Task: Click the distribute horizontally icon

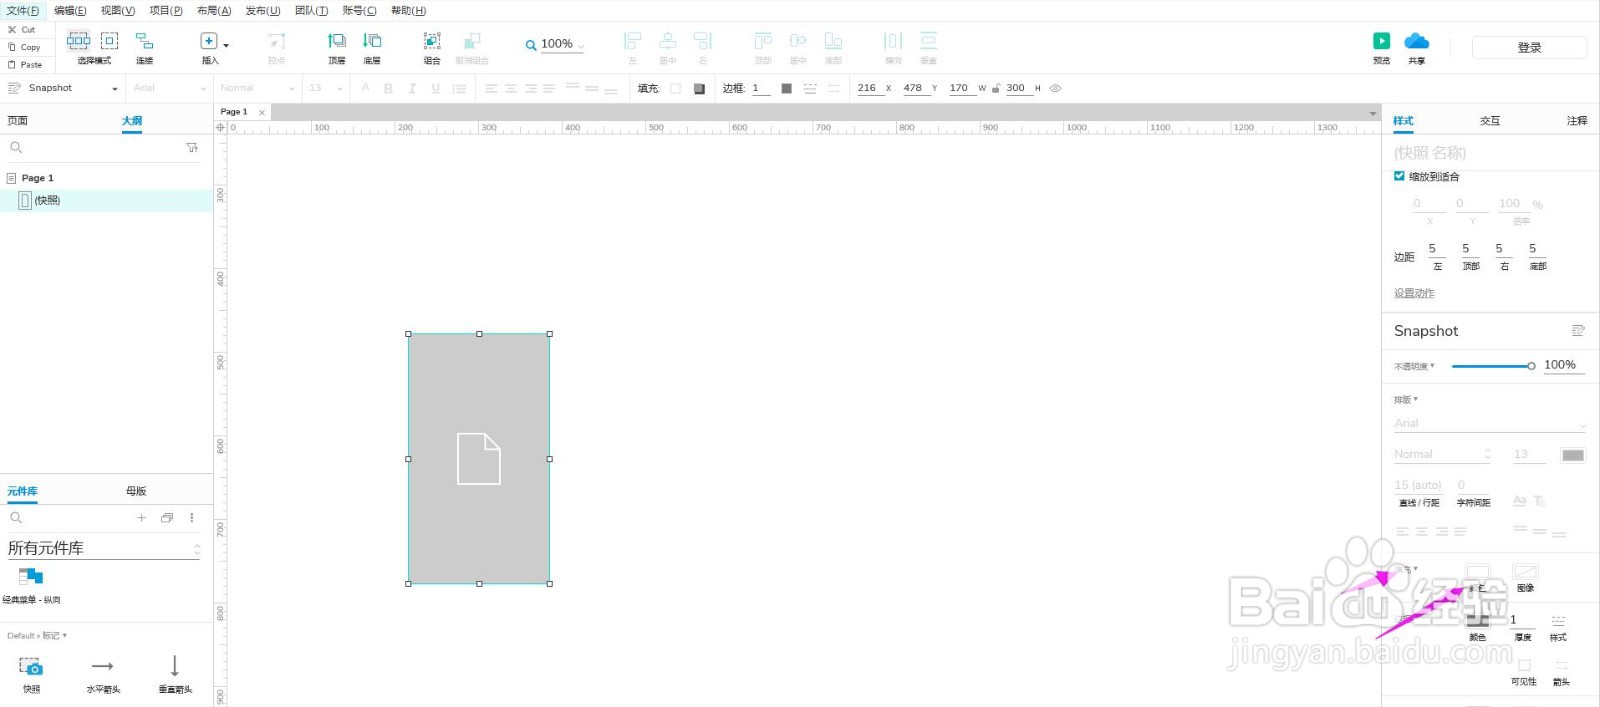Action: click(x=893, y=41)
